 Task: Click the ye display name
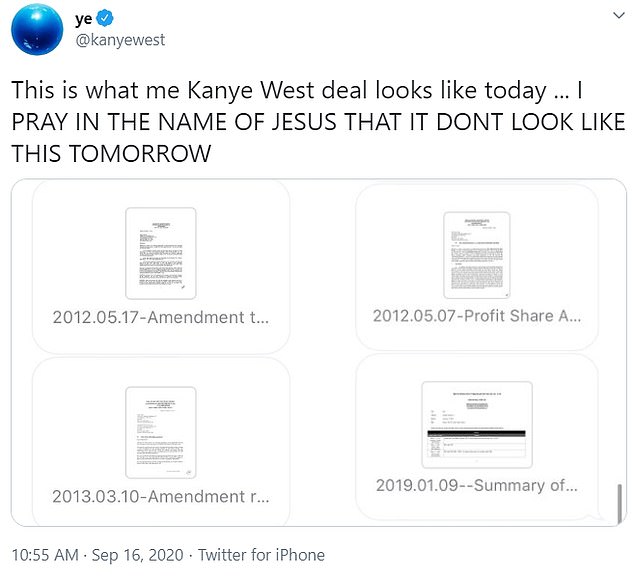83,19
